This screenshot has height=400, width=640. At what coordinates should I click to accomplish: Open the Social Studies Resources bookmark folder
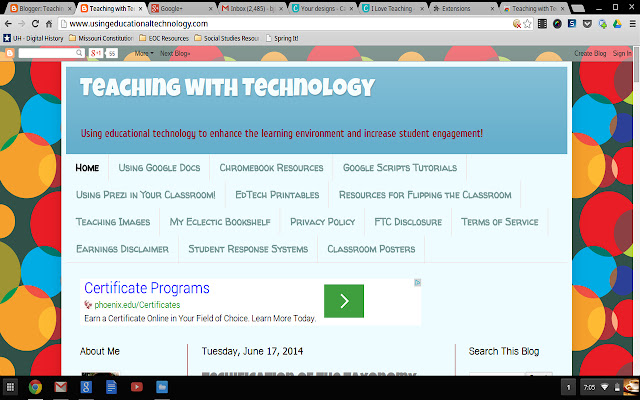(227, 38)
